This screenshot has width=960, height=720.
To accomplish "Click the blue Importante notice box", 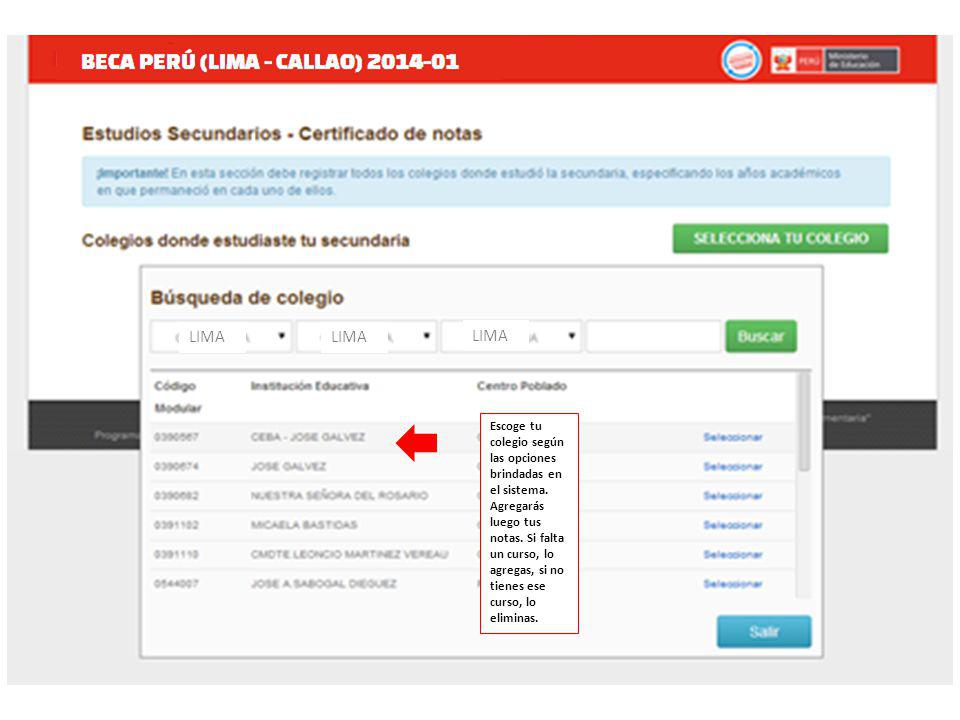I will tap(486, 182).
